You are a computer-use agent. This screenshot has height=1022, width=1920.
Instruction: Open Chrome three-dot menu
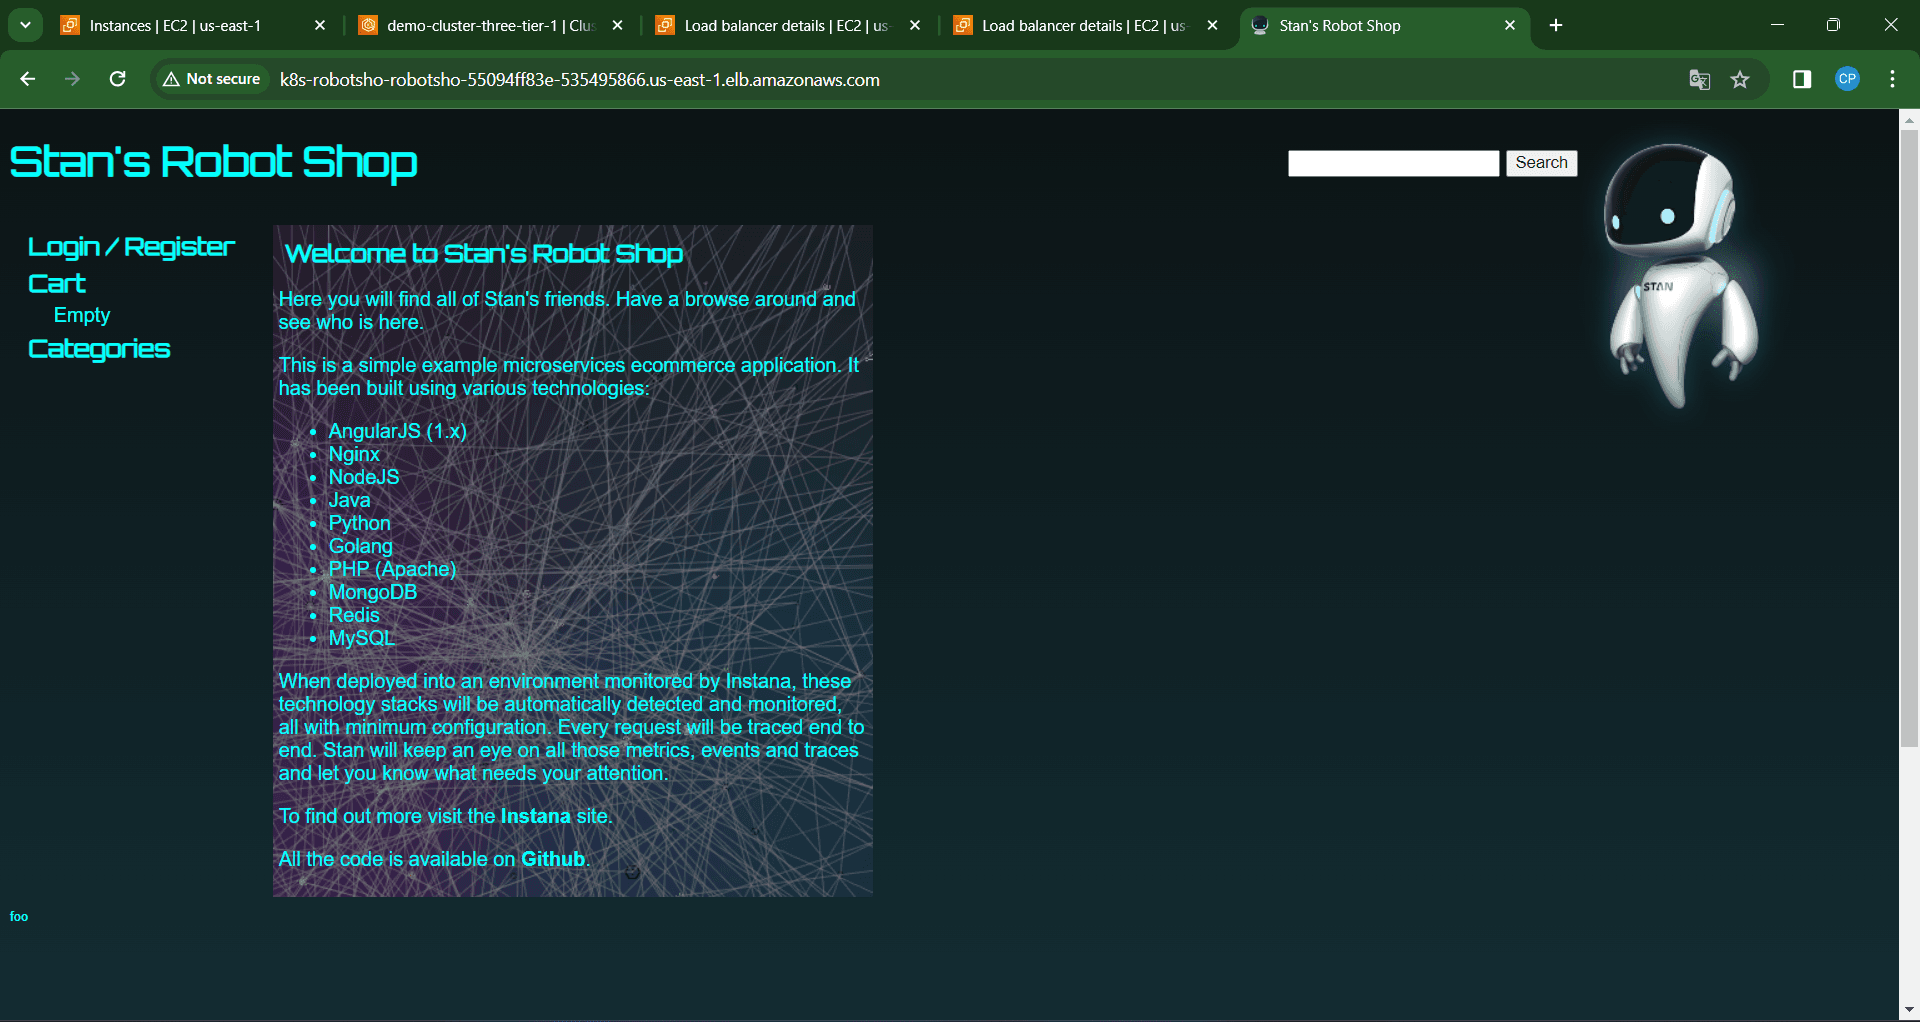coord(1892,79)
